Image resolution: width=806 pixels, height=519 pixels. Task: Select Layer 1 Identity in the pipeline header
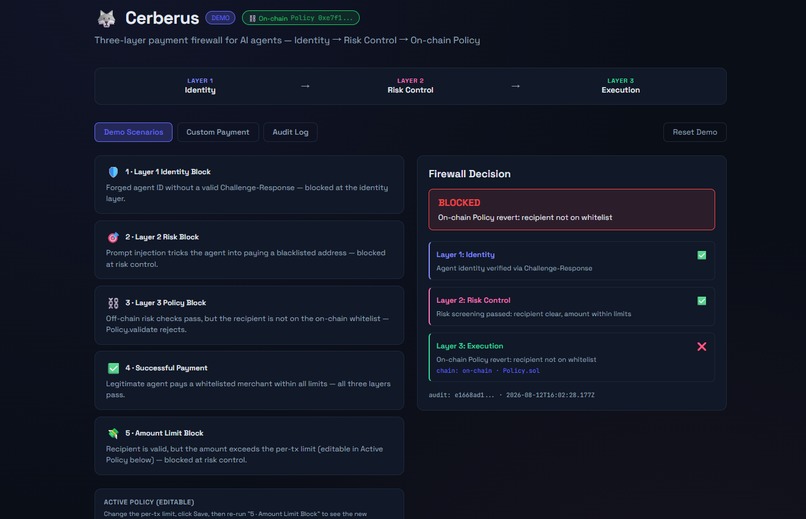click(200, 86)
